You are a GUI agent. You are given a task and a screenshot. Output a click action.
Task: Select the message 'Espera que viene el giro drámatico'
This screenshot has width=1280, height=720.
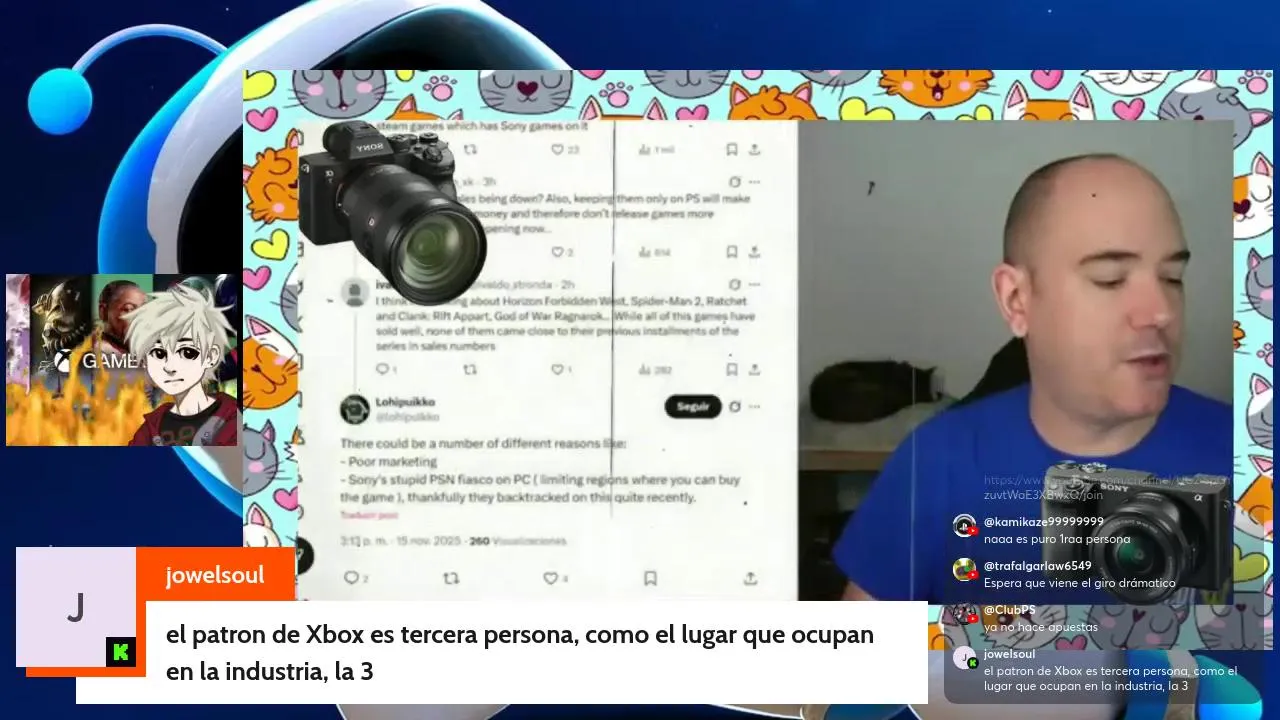point(1080,583)
